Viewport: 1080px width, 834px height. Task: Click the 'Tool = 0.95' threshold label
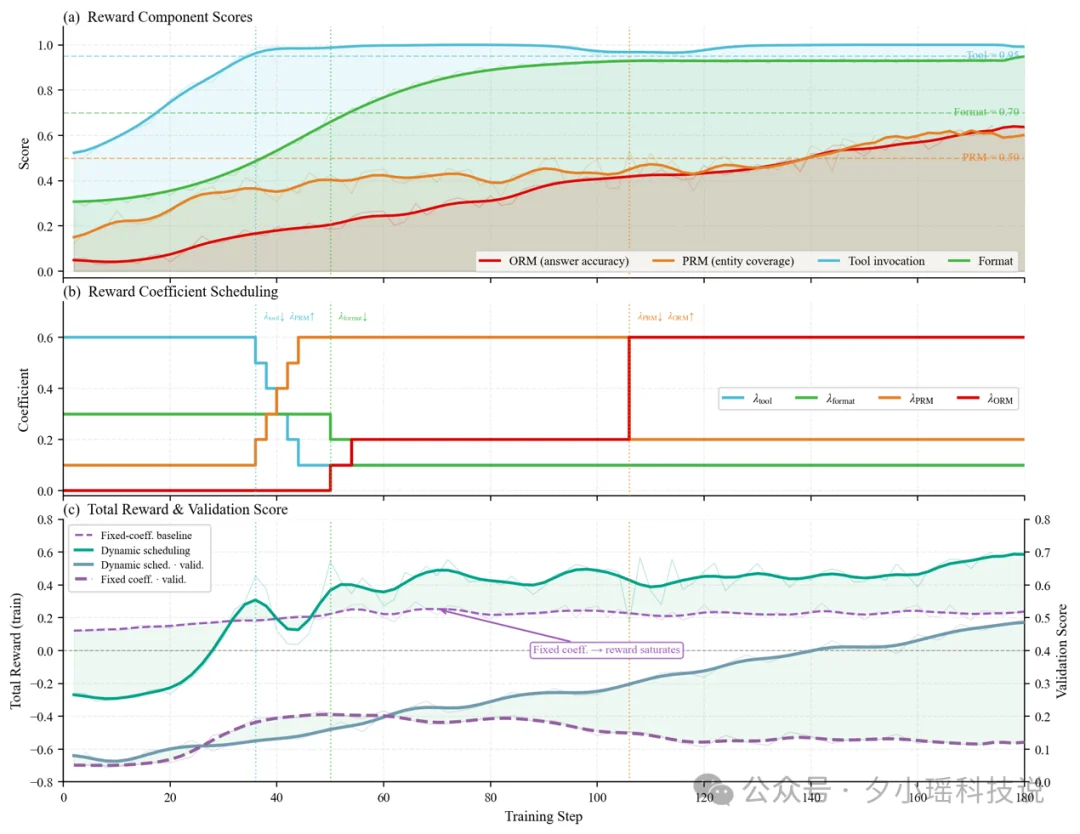992,56
